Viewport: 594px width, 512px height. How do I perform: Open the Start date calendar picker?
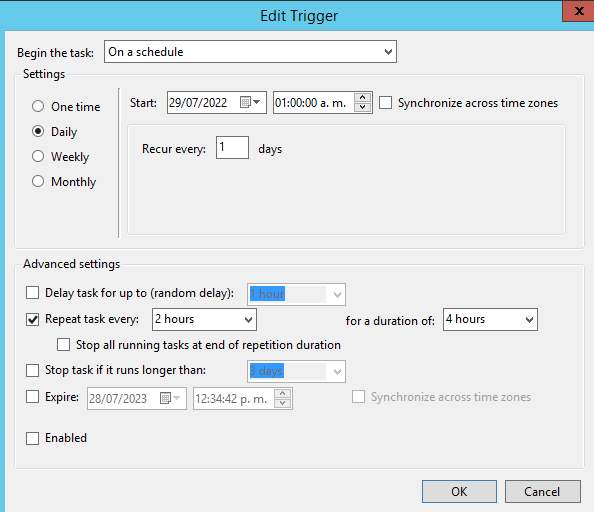250,102
